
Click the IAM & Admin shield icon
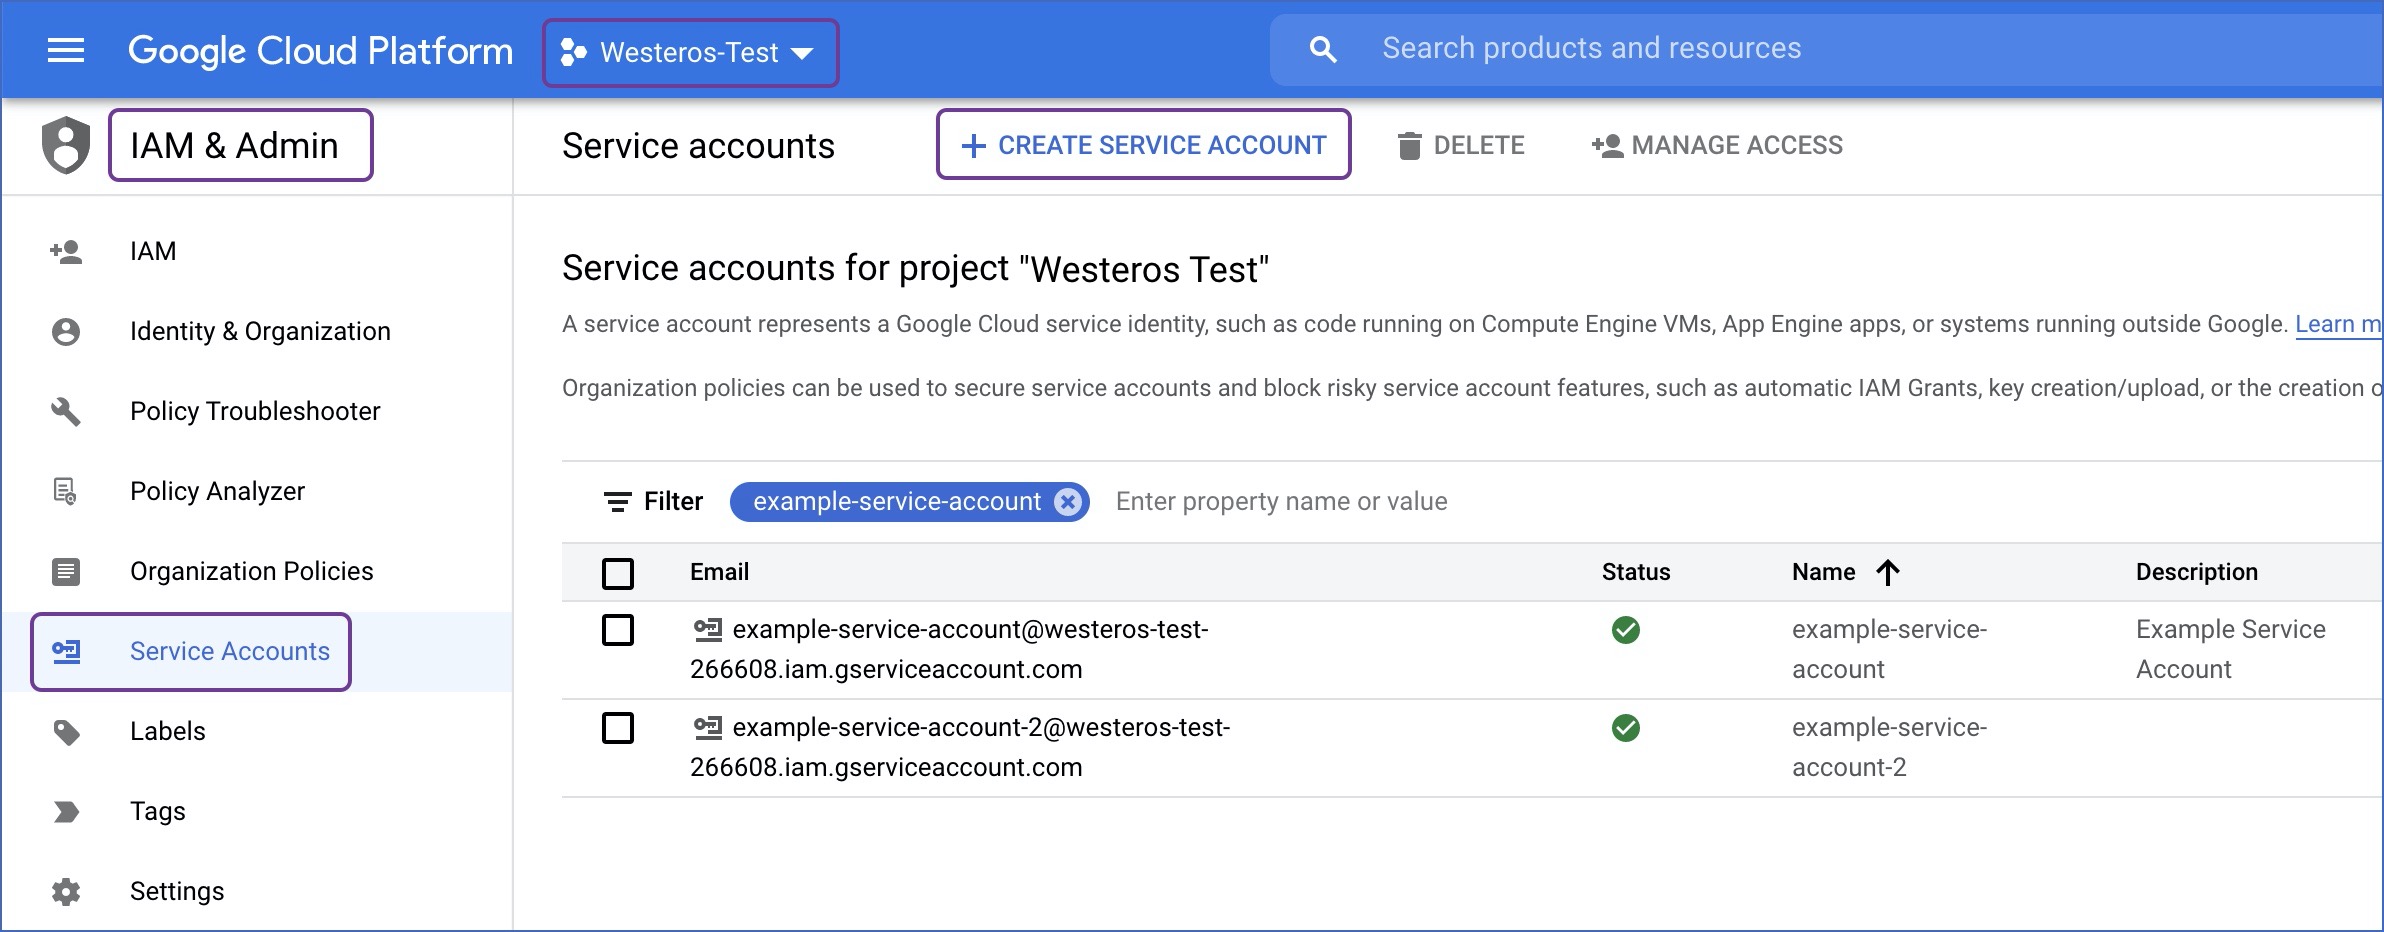[66, 145]
